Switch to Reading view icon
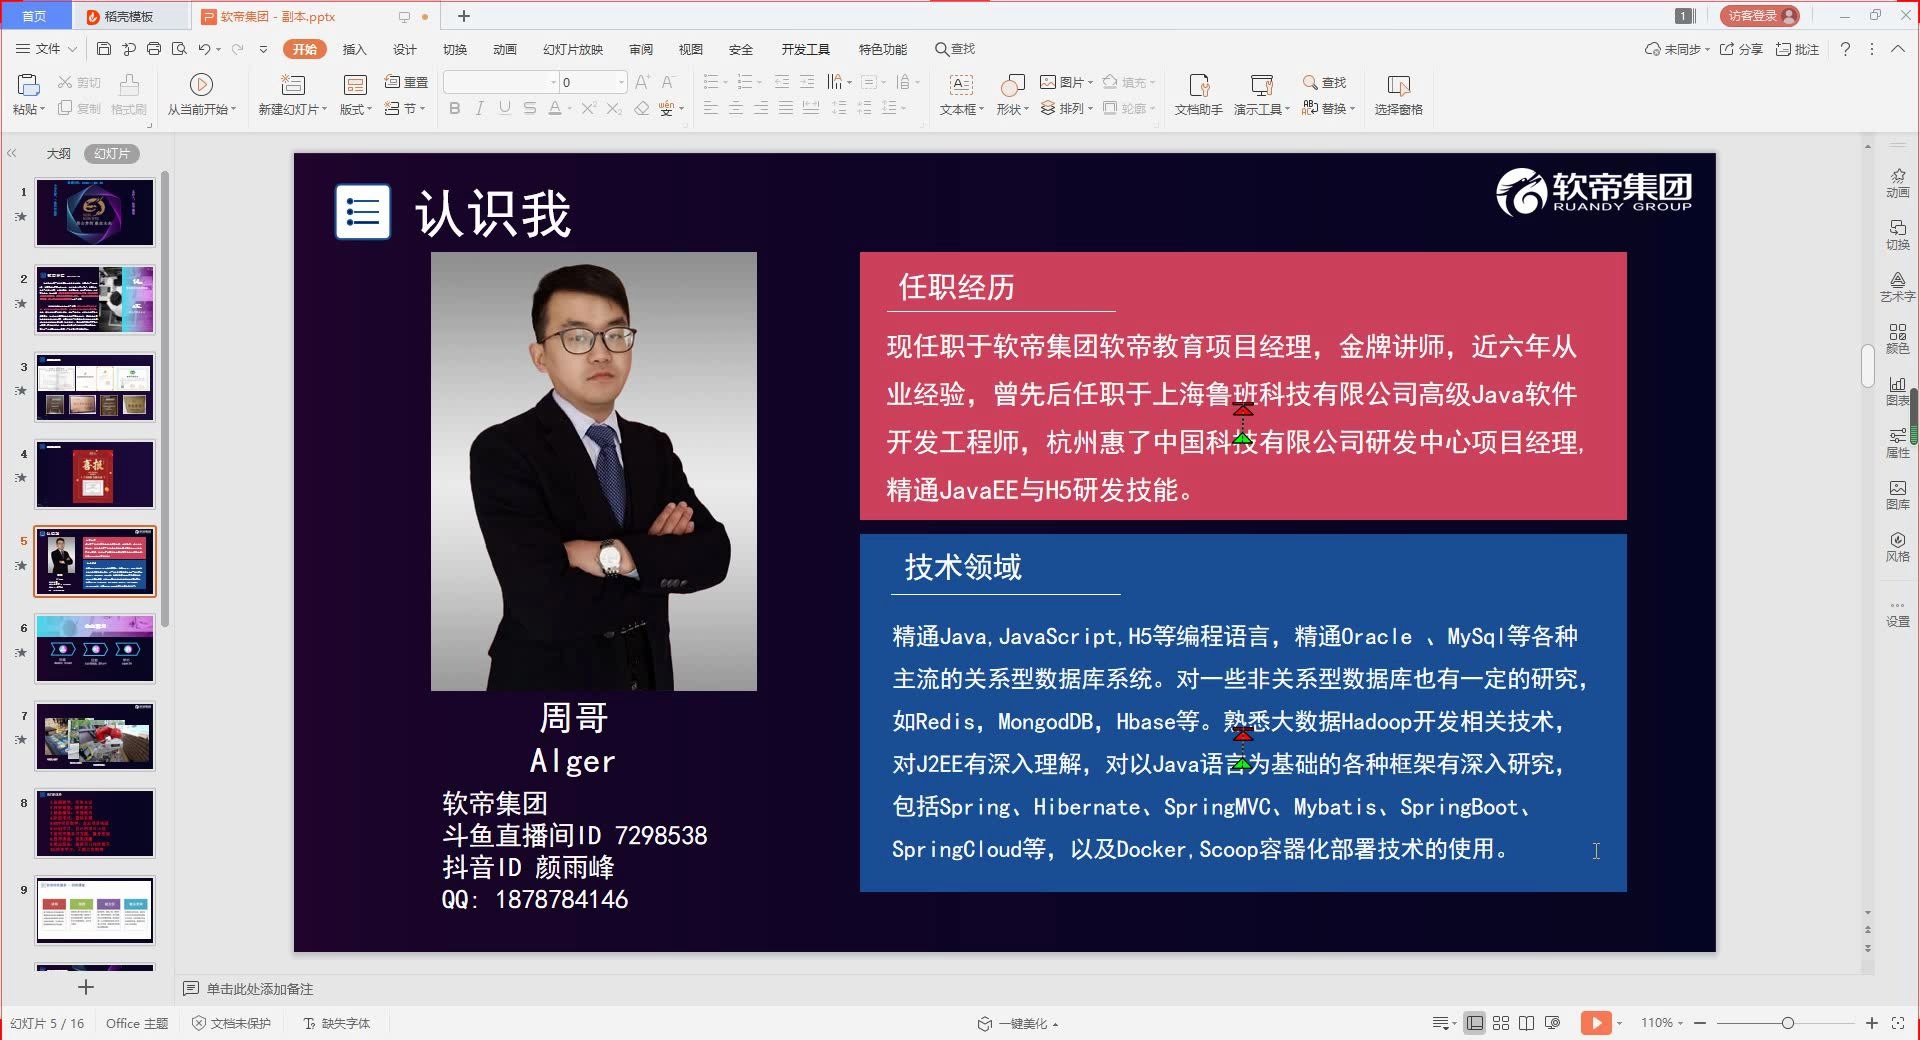The width and height of the screenshot is (1920, 1040). click(x=1526, y=1023)
